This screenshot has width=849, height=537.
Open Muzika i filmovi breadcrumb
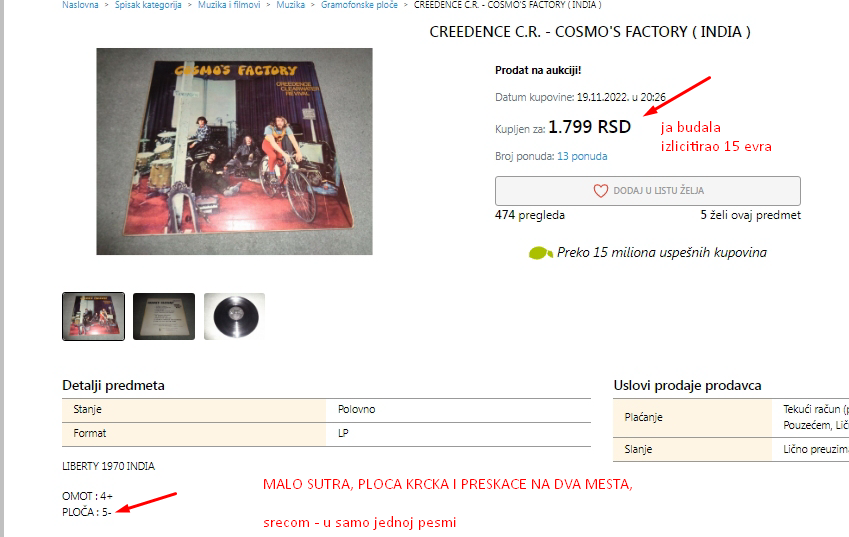point(229,5)
